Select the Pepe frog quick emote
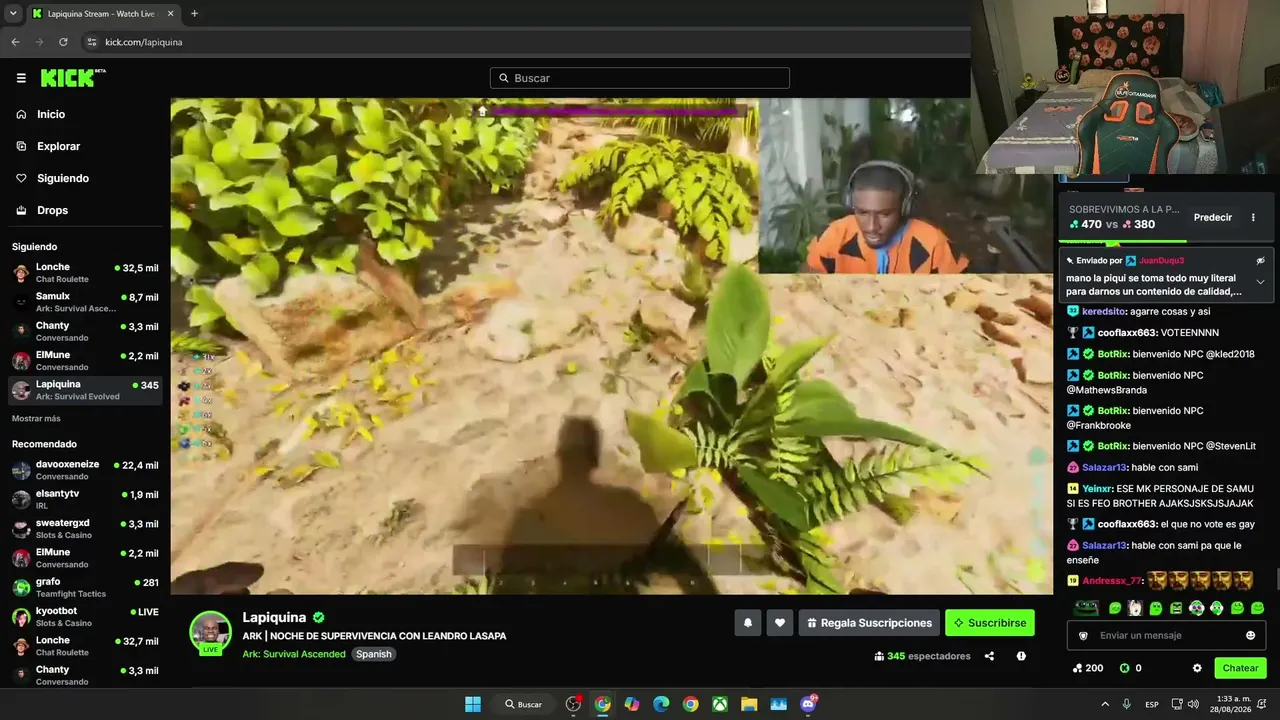The height and width of the screenshot is (720, 1280). click(x=1086, y=607)
